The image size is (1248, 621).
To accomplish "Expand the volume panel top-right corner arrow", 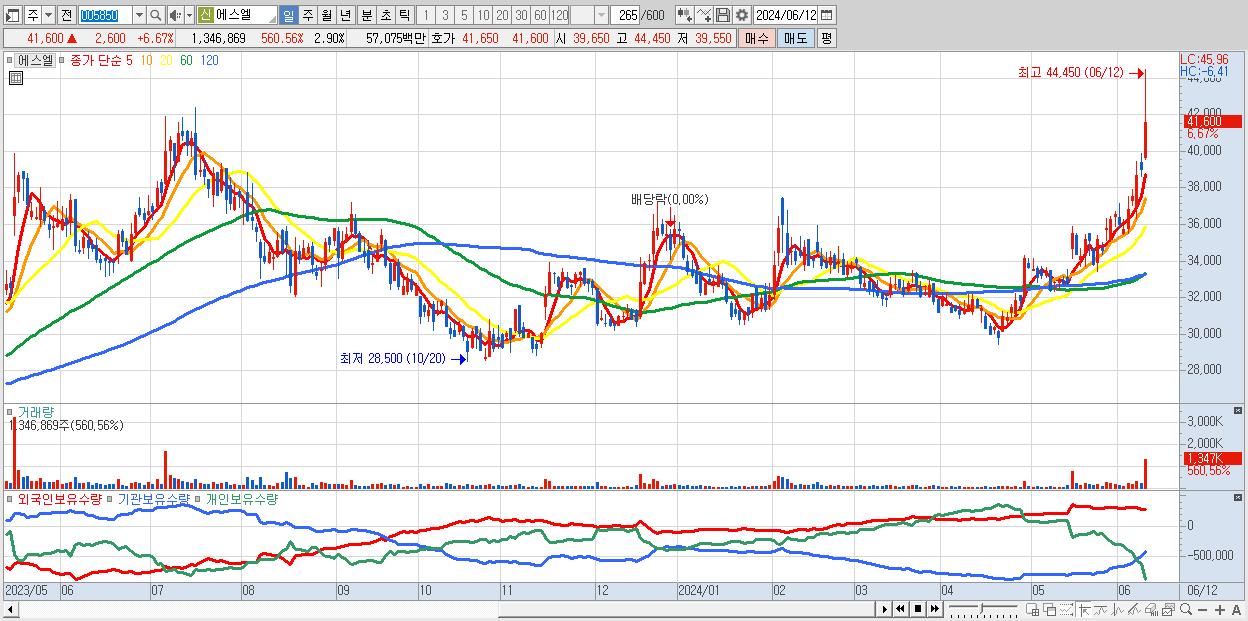I will click(1240, 410).
